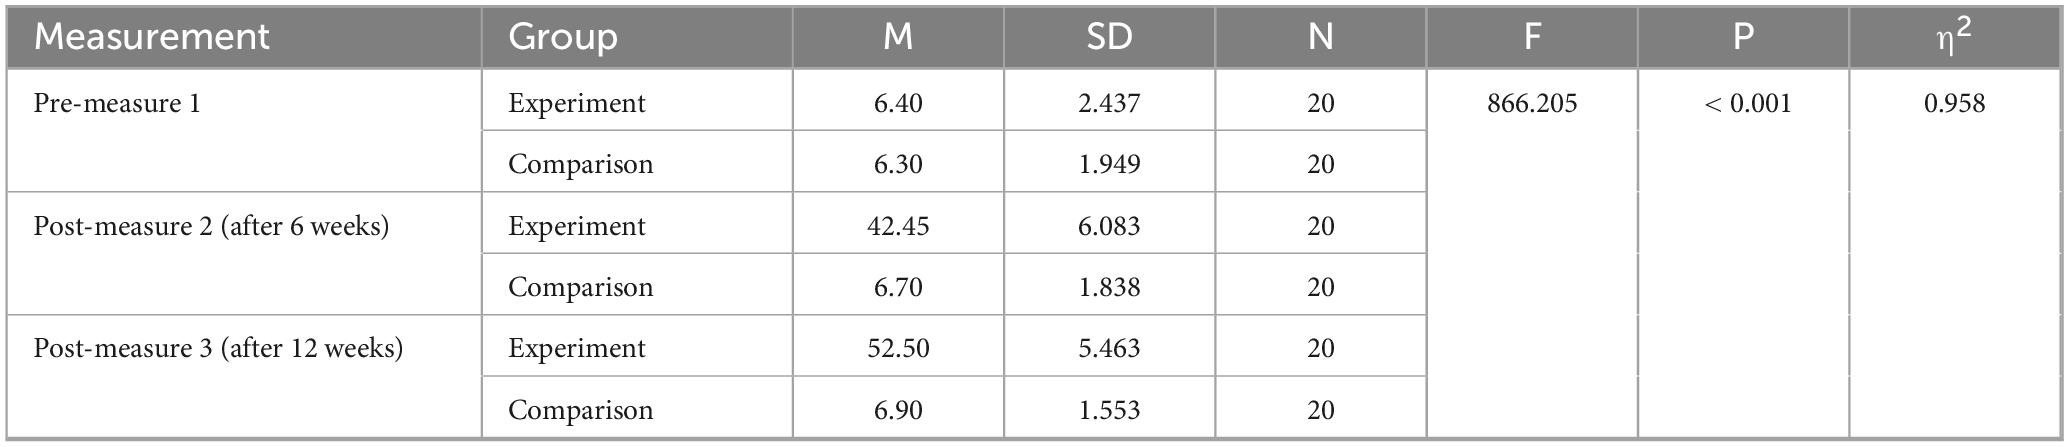Select the F value 866.205
Image resolution: width=2069 pixels, height=447 pixels.
coord(1532,103)
